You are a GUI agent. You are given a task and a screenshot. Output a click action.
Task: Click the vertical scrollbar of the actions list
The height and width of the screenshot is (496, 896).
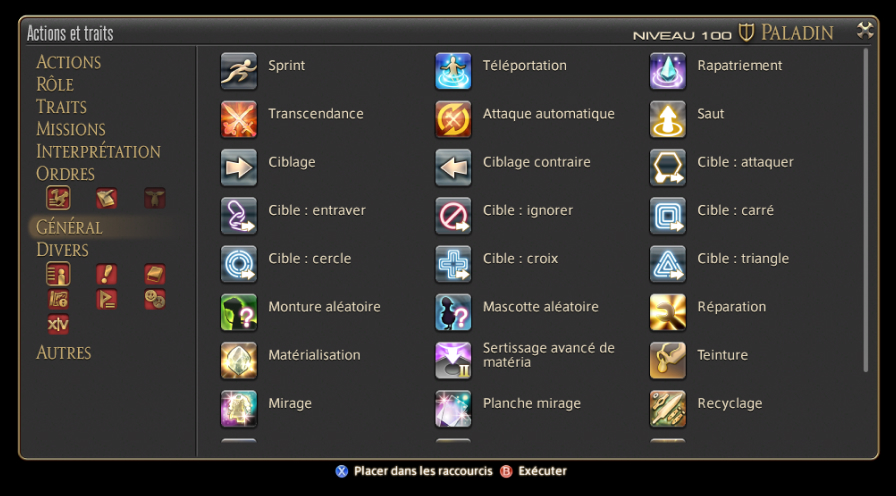tap(866, 210)
